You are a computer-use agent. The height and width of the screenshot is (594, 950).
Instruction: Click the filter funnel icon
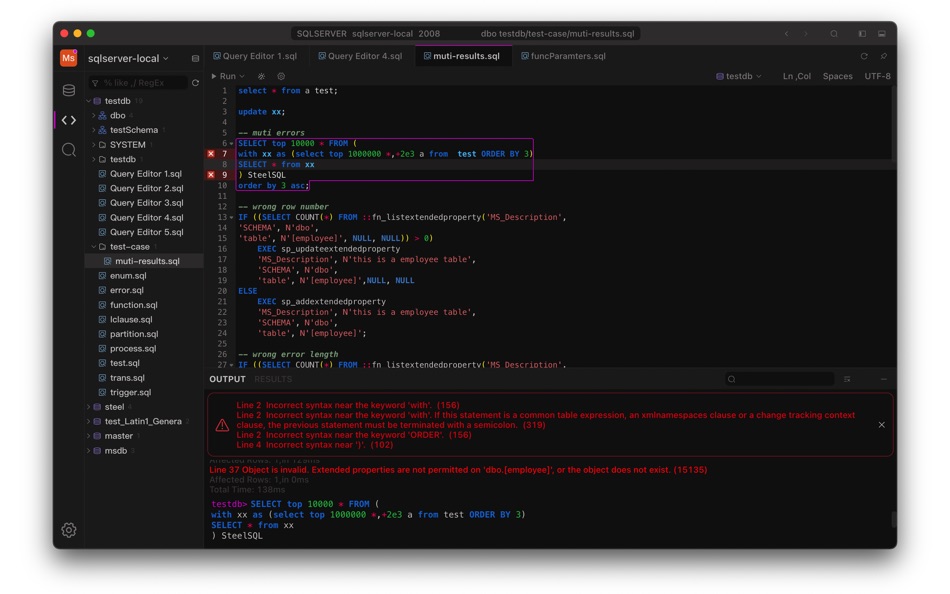(95, 82)
